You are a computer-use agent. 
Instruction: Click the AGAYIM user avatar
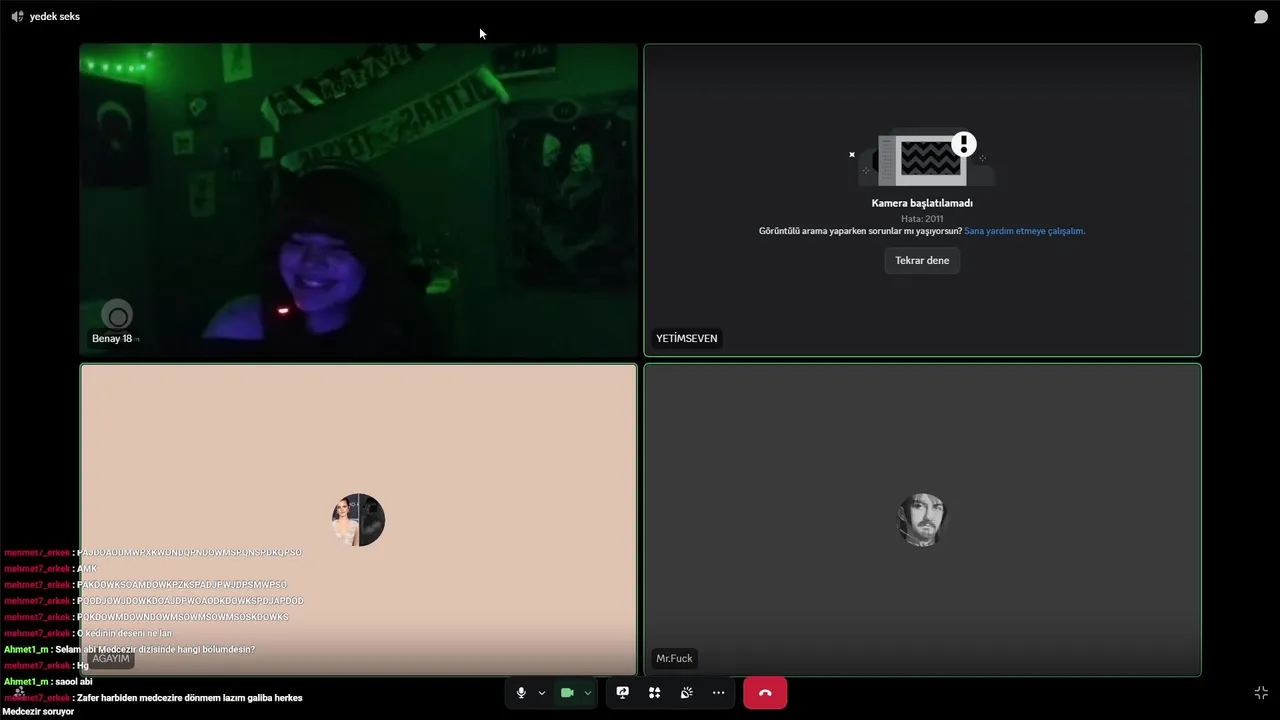click(358, 520)
